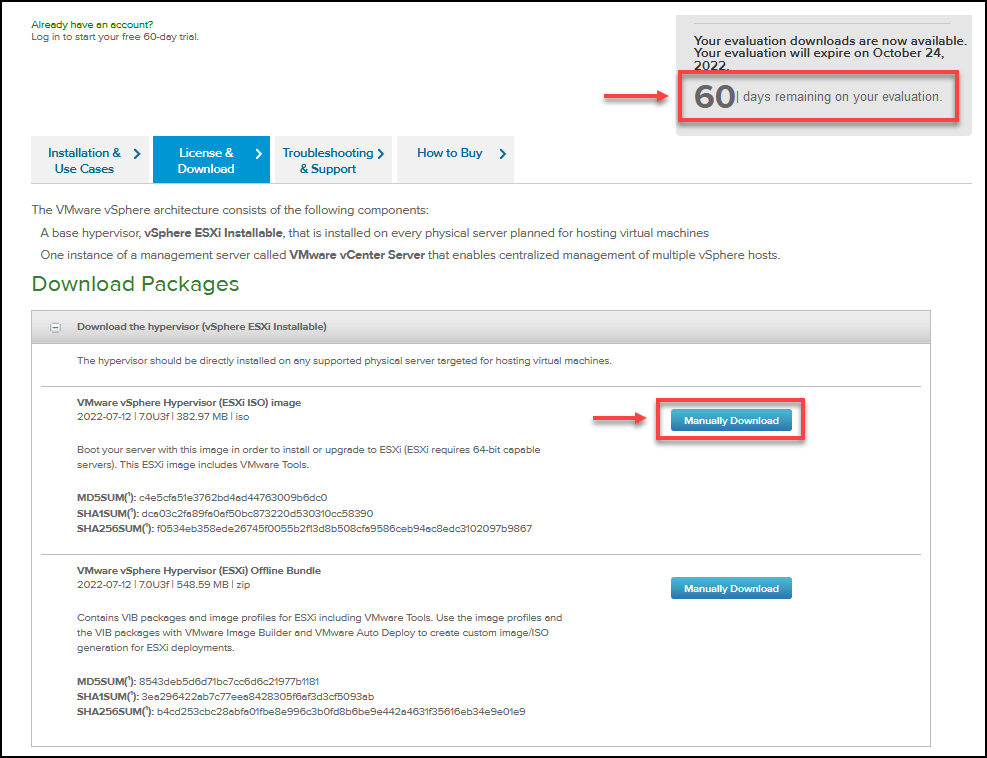Open the Installation & Use Cases tab

pos(90,160)
